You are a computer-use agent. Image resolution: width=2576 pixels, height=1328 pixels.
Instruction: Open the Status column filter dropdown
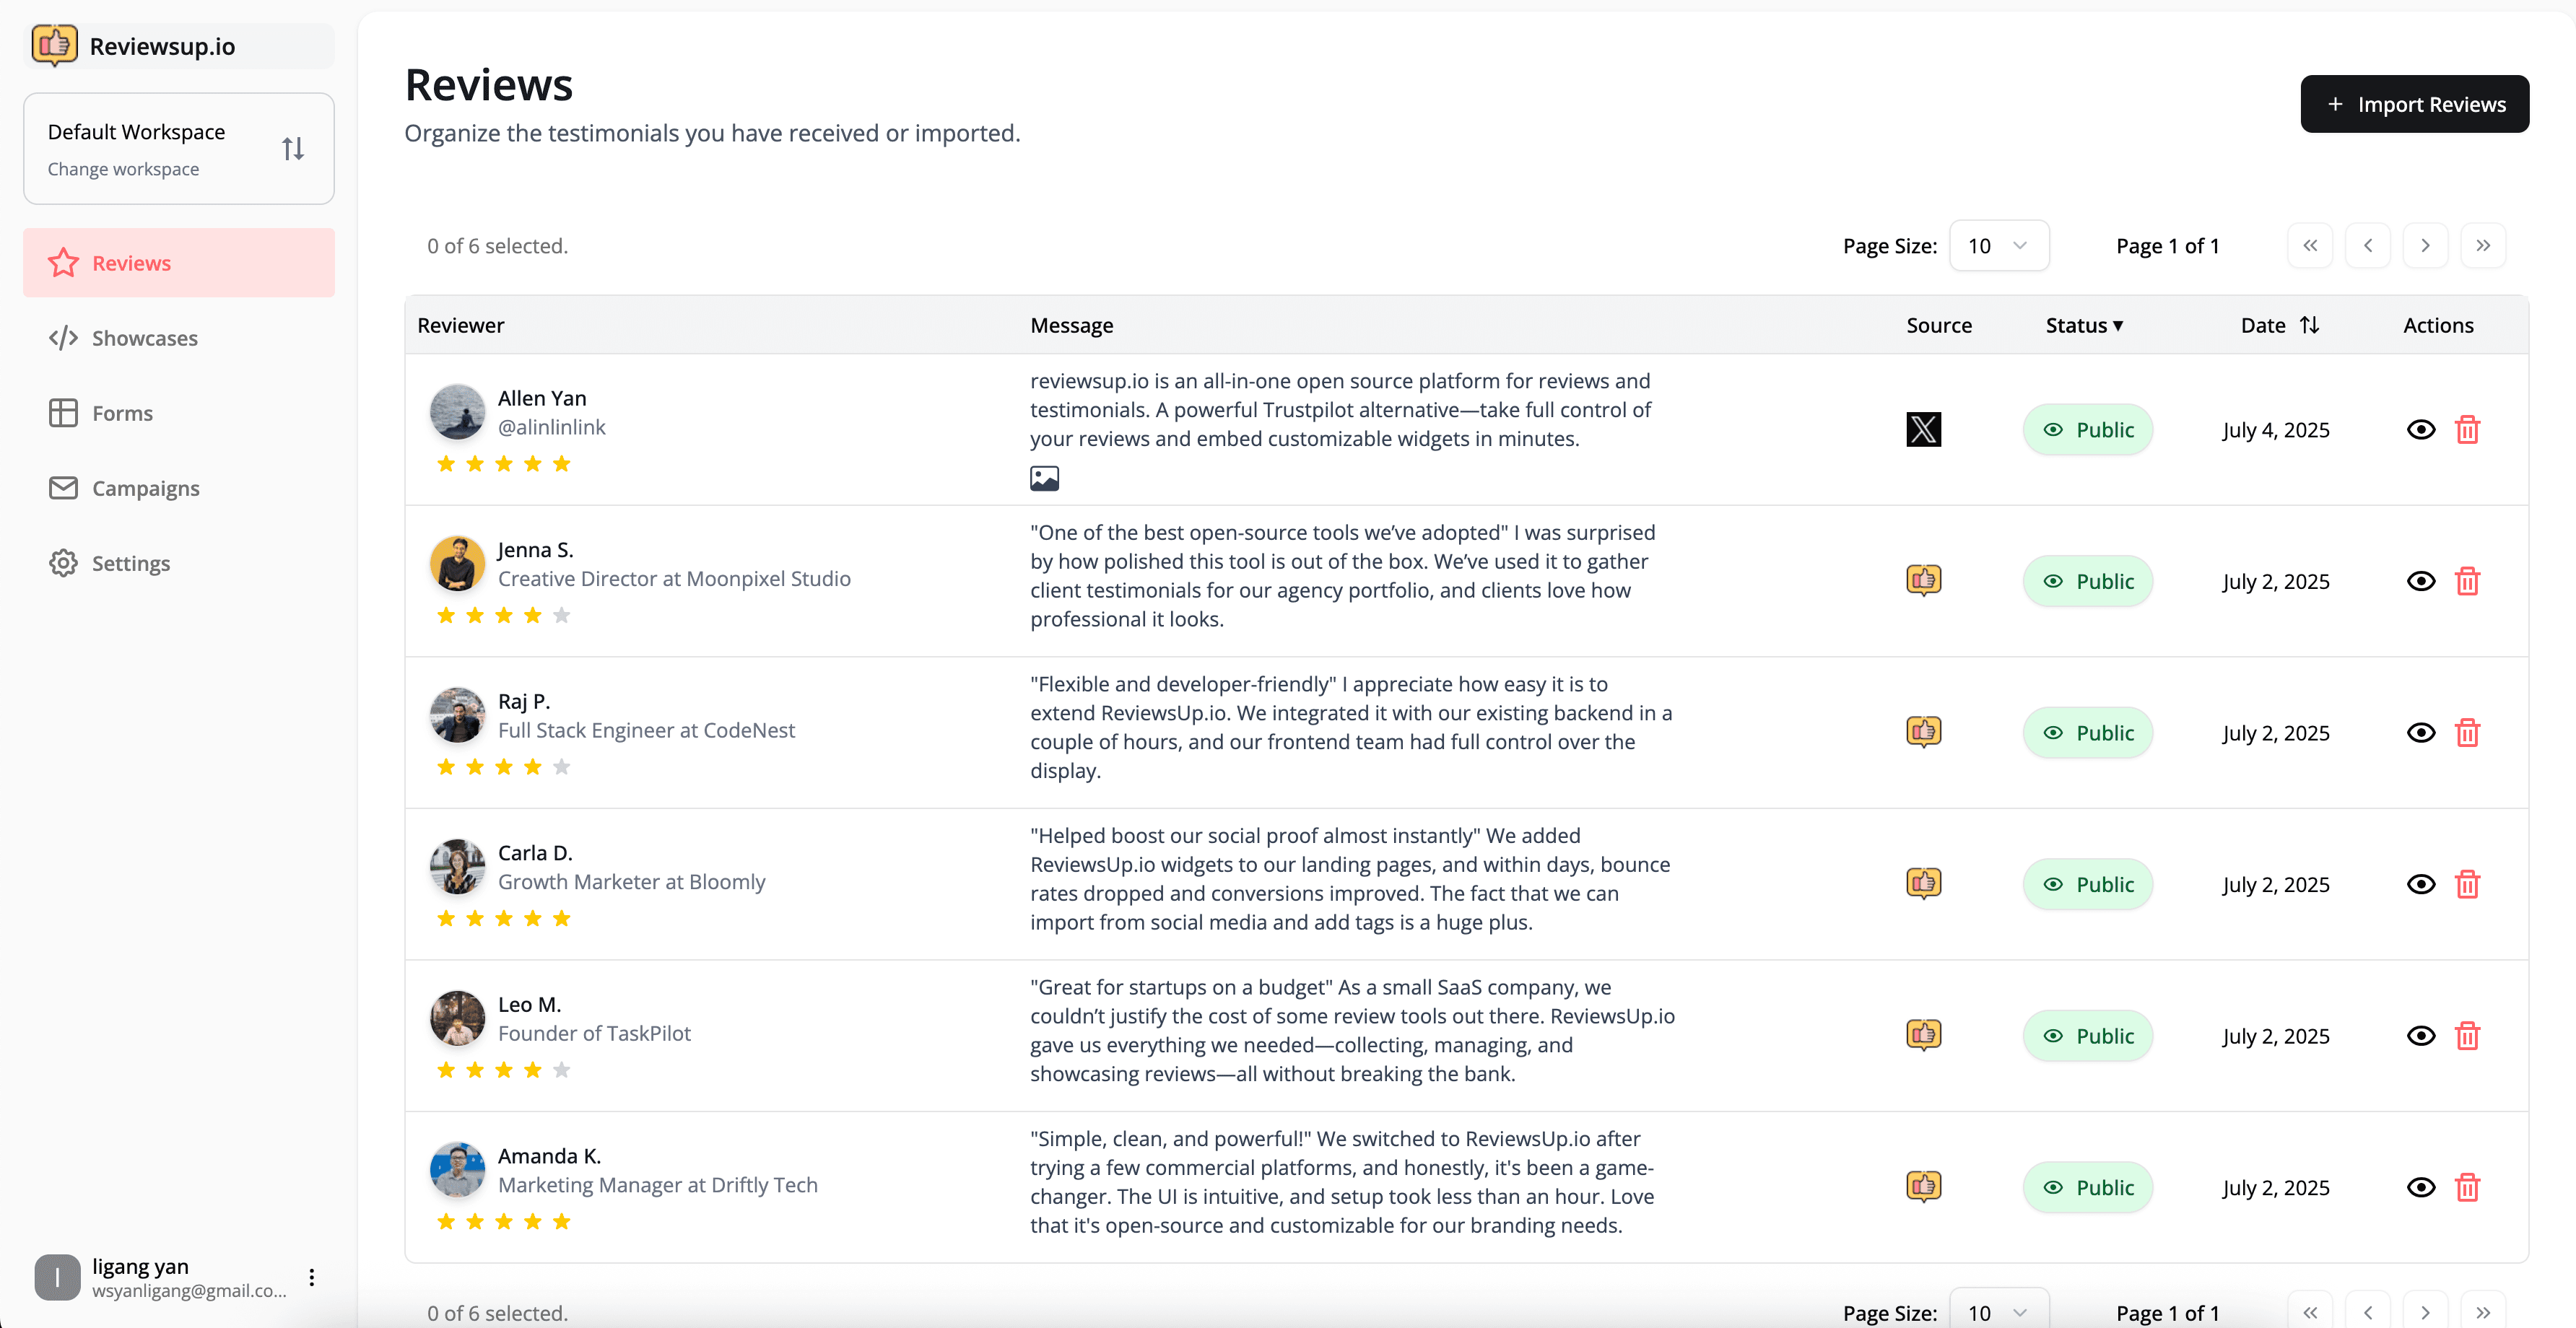click(2084, 325)
